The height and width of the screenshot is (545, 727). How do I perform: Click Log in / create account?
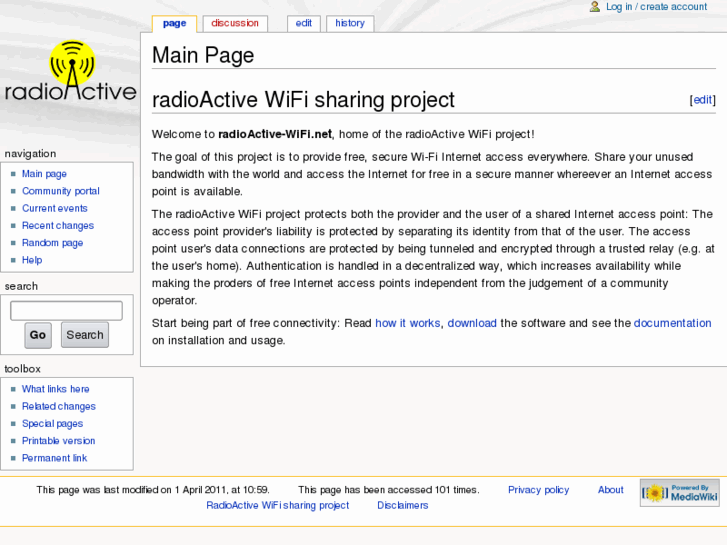[x=657, y=6]
